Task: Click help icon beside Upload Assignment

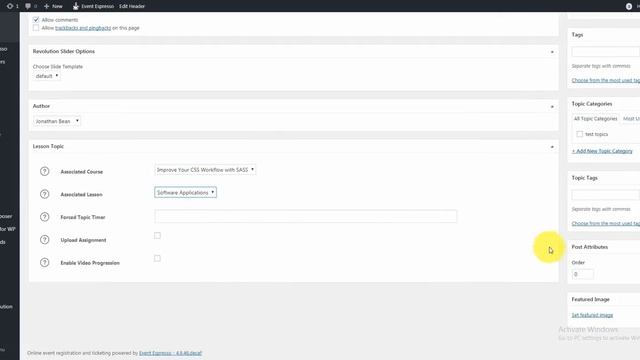Action: tap(44, 240)
